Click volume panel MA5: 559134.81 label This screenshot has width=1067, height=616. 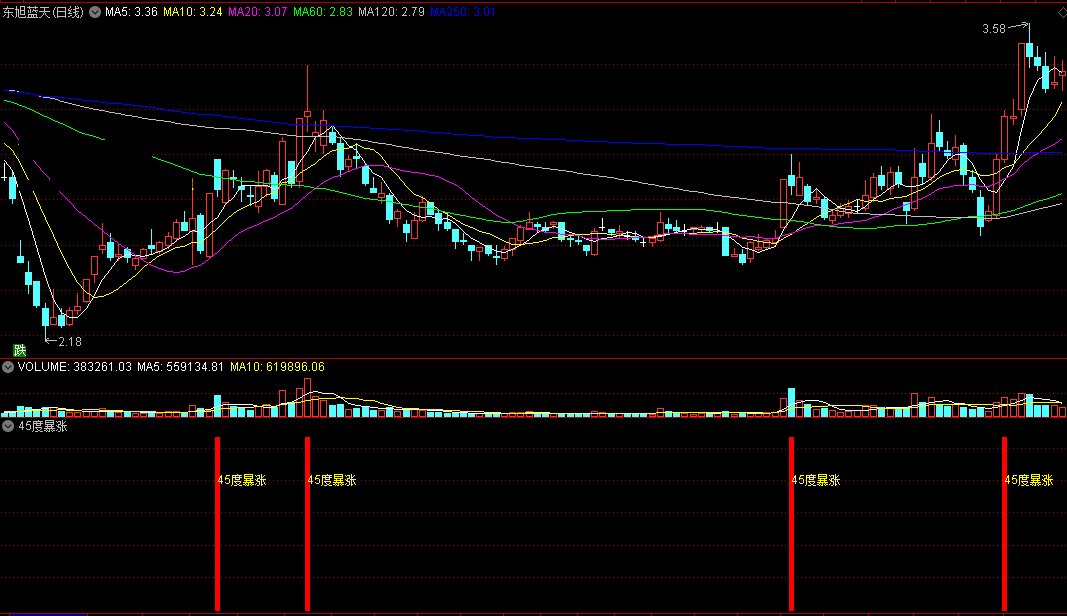pyautogui.click(x=180, y=367)
